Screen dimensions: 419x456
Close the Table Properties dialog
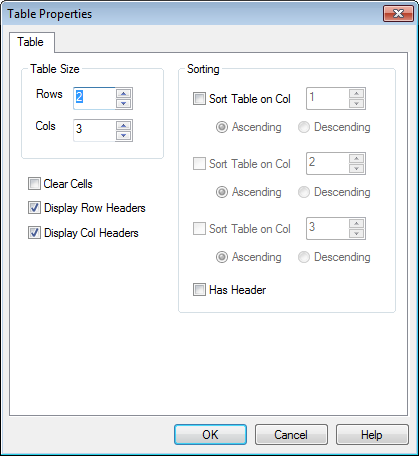[x=398, y=14]
